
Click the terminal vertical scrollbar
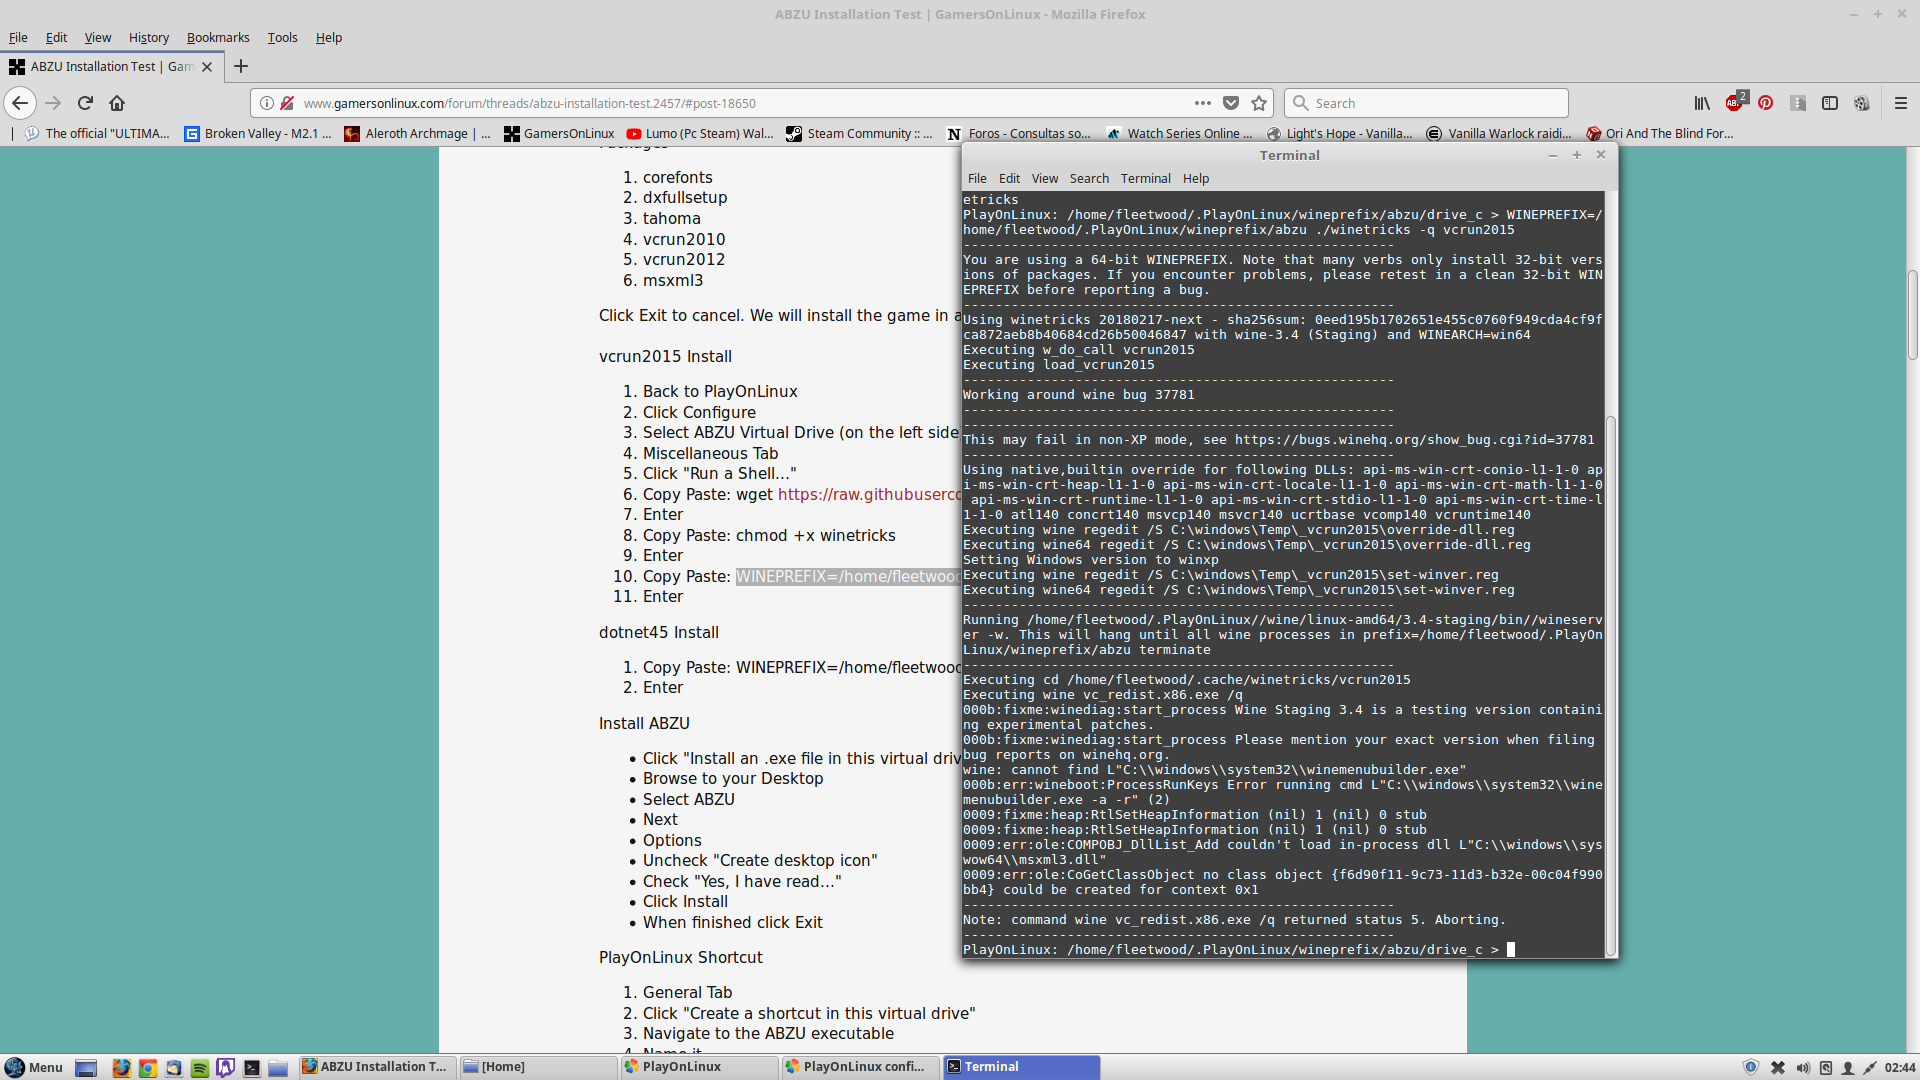pyautogui.click(x=1610, y=685)
